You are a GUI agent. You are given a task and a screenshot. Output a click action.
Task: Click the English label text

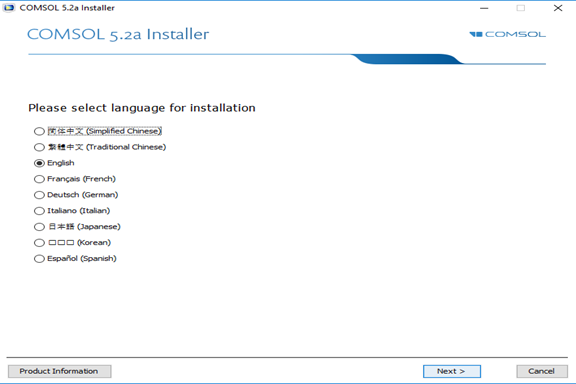click(x=61, y=163)
